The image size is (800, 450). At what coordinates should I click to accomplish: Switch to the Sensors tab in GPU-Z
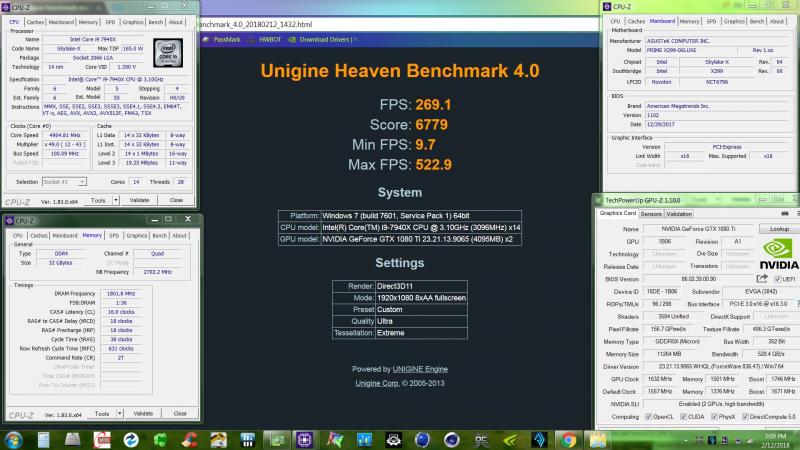(651, 214)
